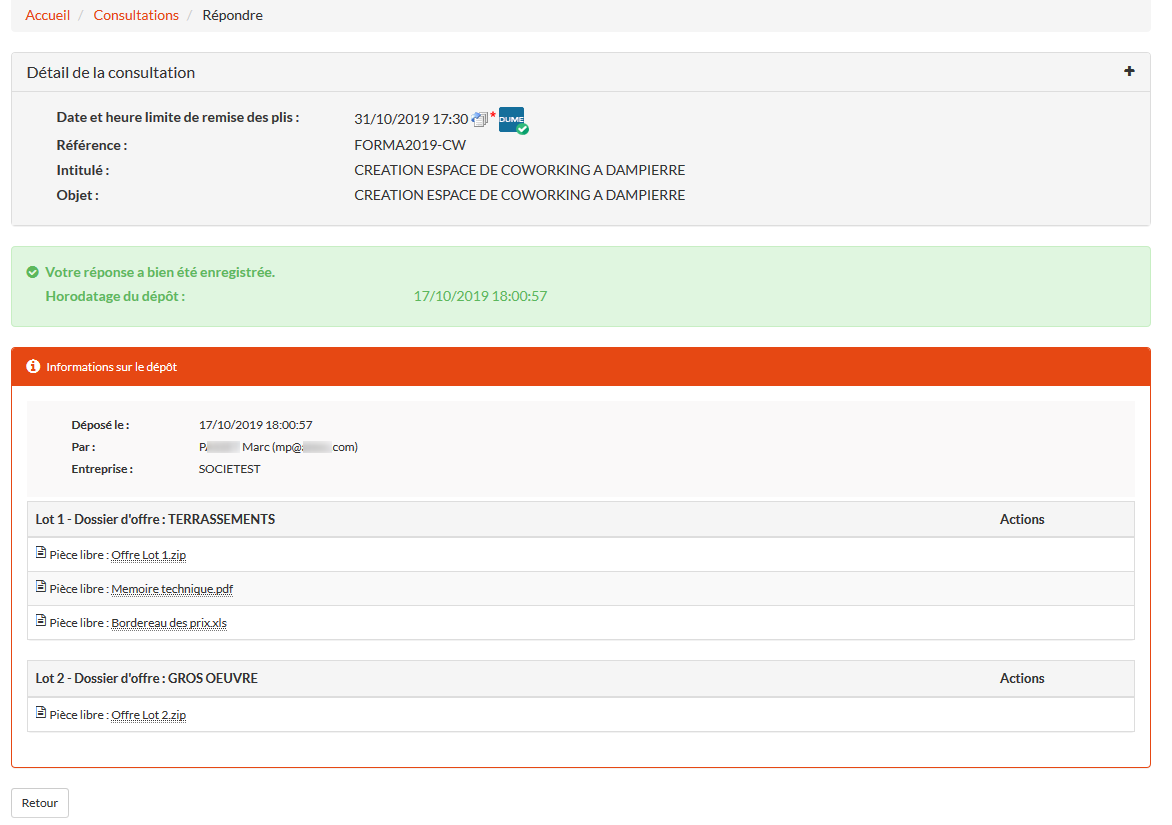Click the file icon beside Offre Lot 2.zip
Screen dimensions: 1172x825
pos(41,713)
